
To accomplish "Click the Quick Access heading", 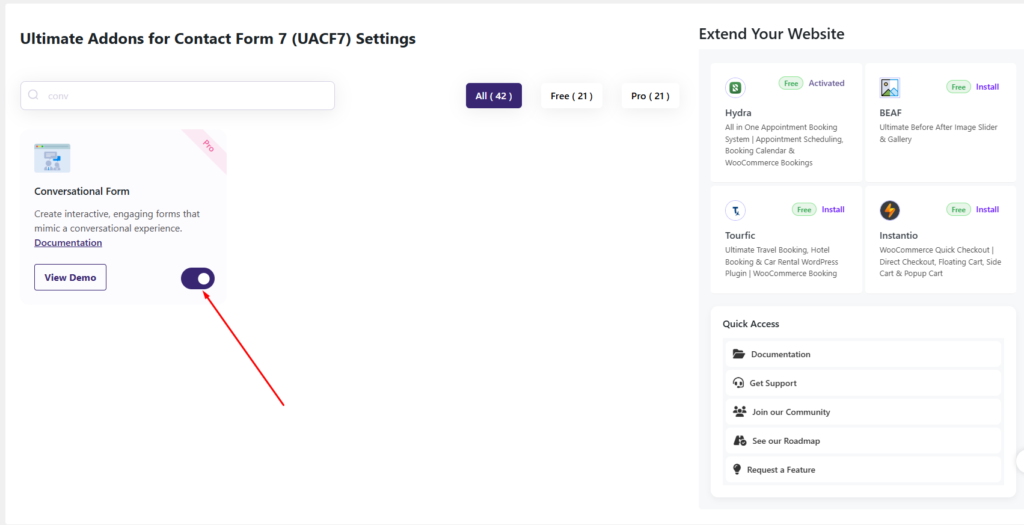I will [751, 324].
